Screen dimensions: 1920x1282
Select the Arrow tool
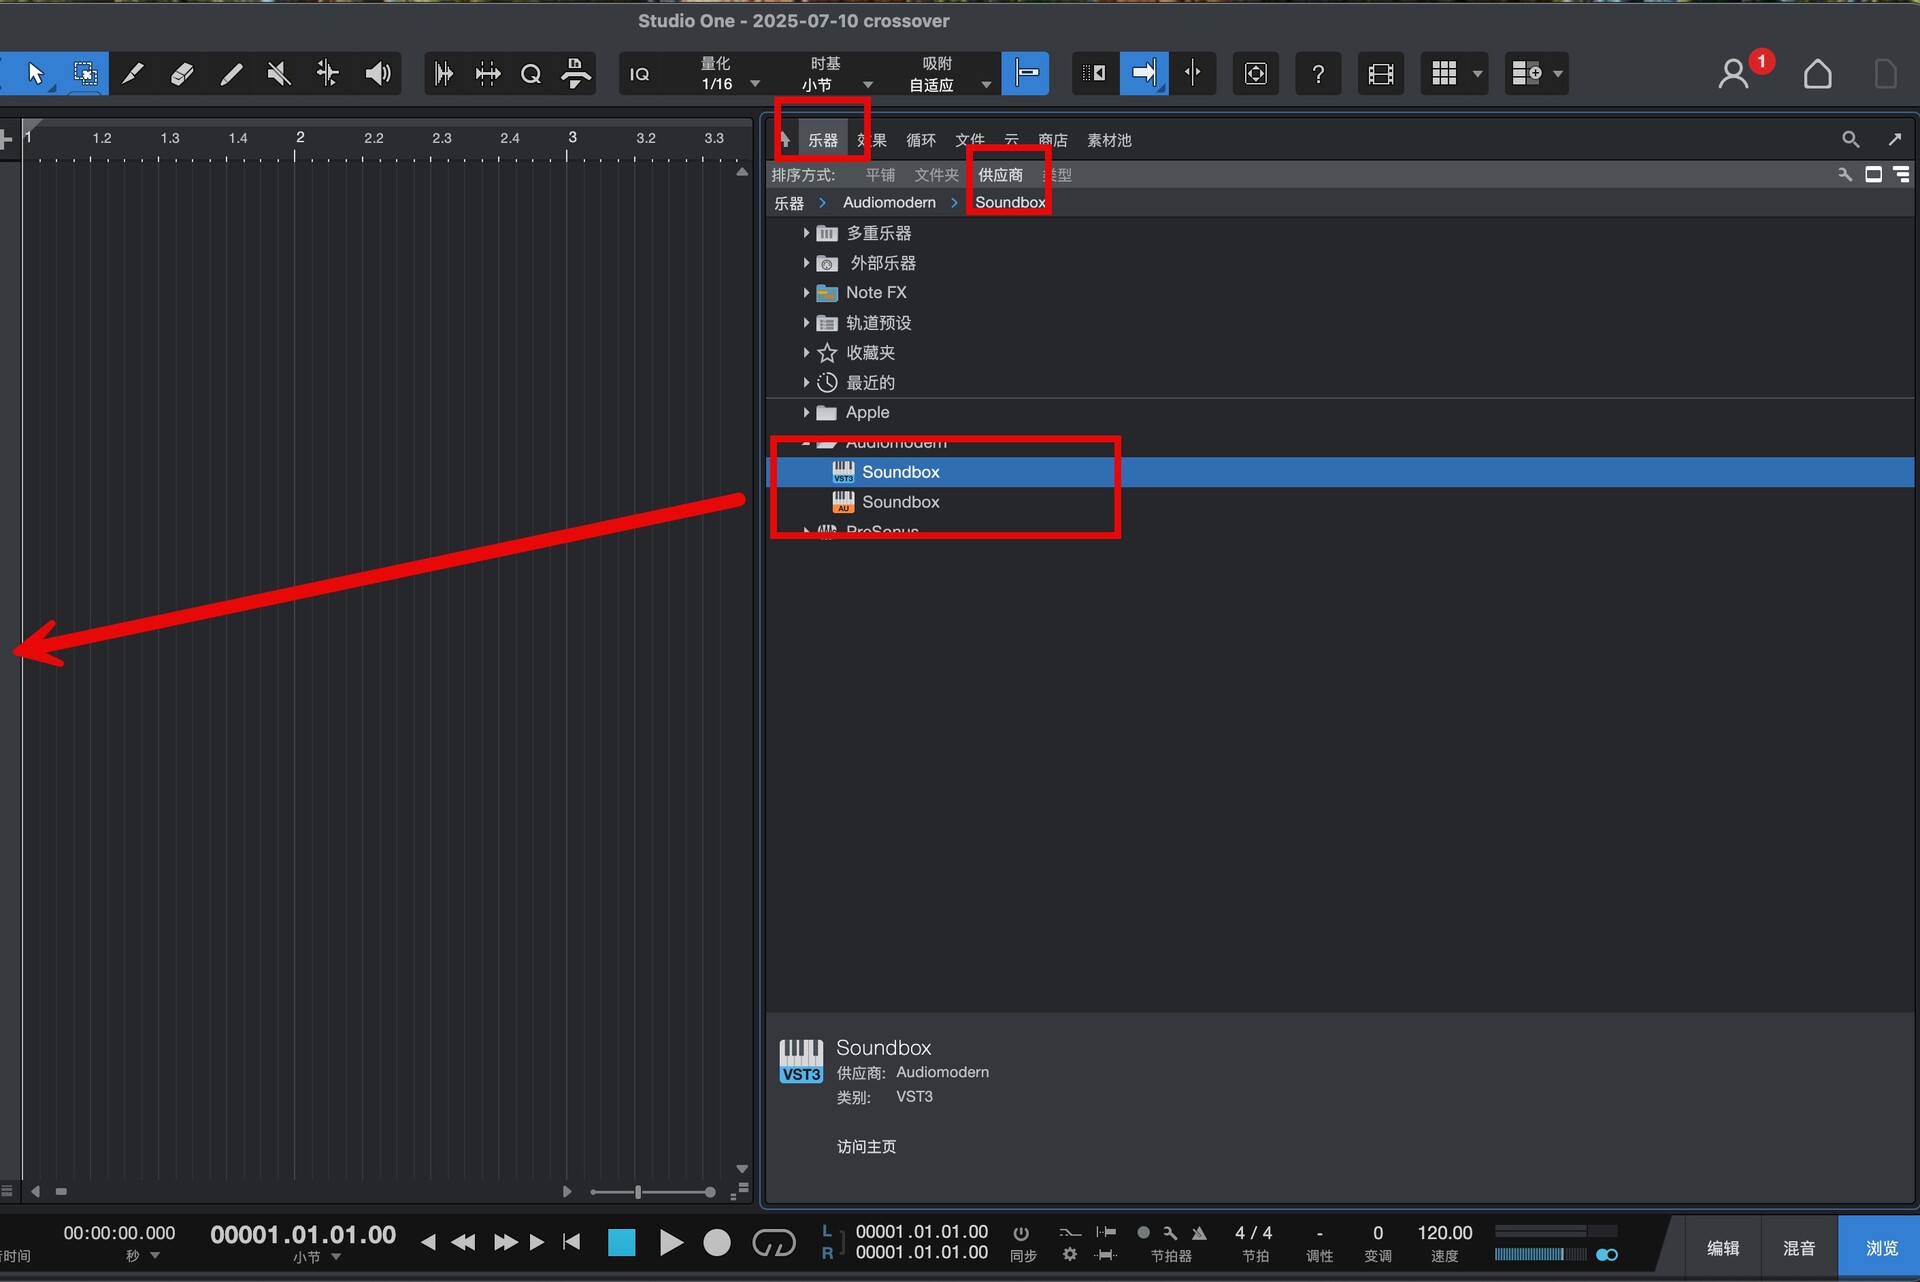(36, 73)
